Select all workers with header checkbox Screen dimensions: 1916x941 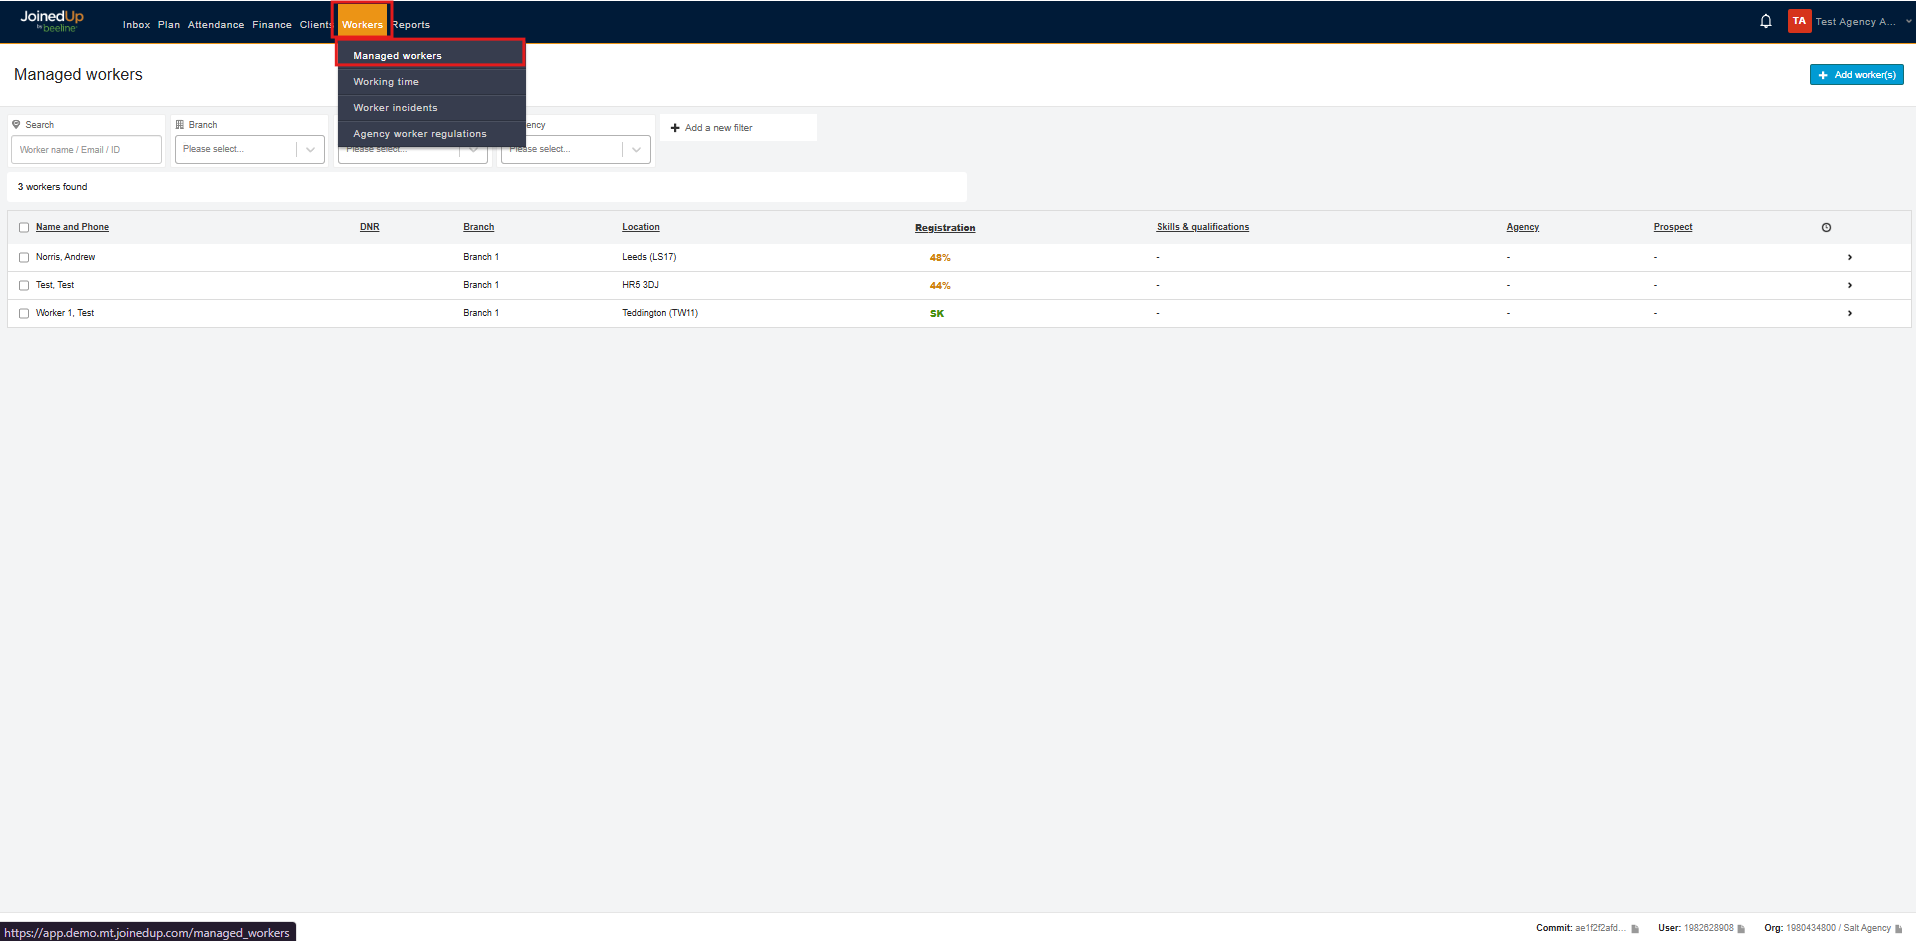[24, 227]
